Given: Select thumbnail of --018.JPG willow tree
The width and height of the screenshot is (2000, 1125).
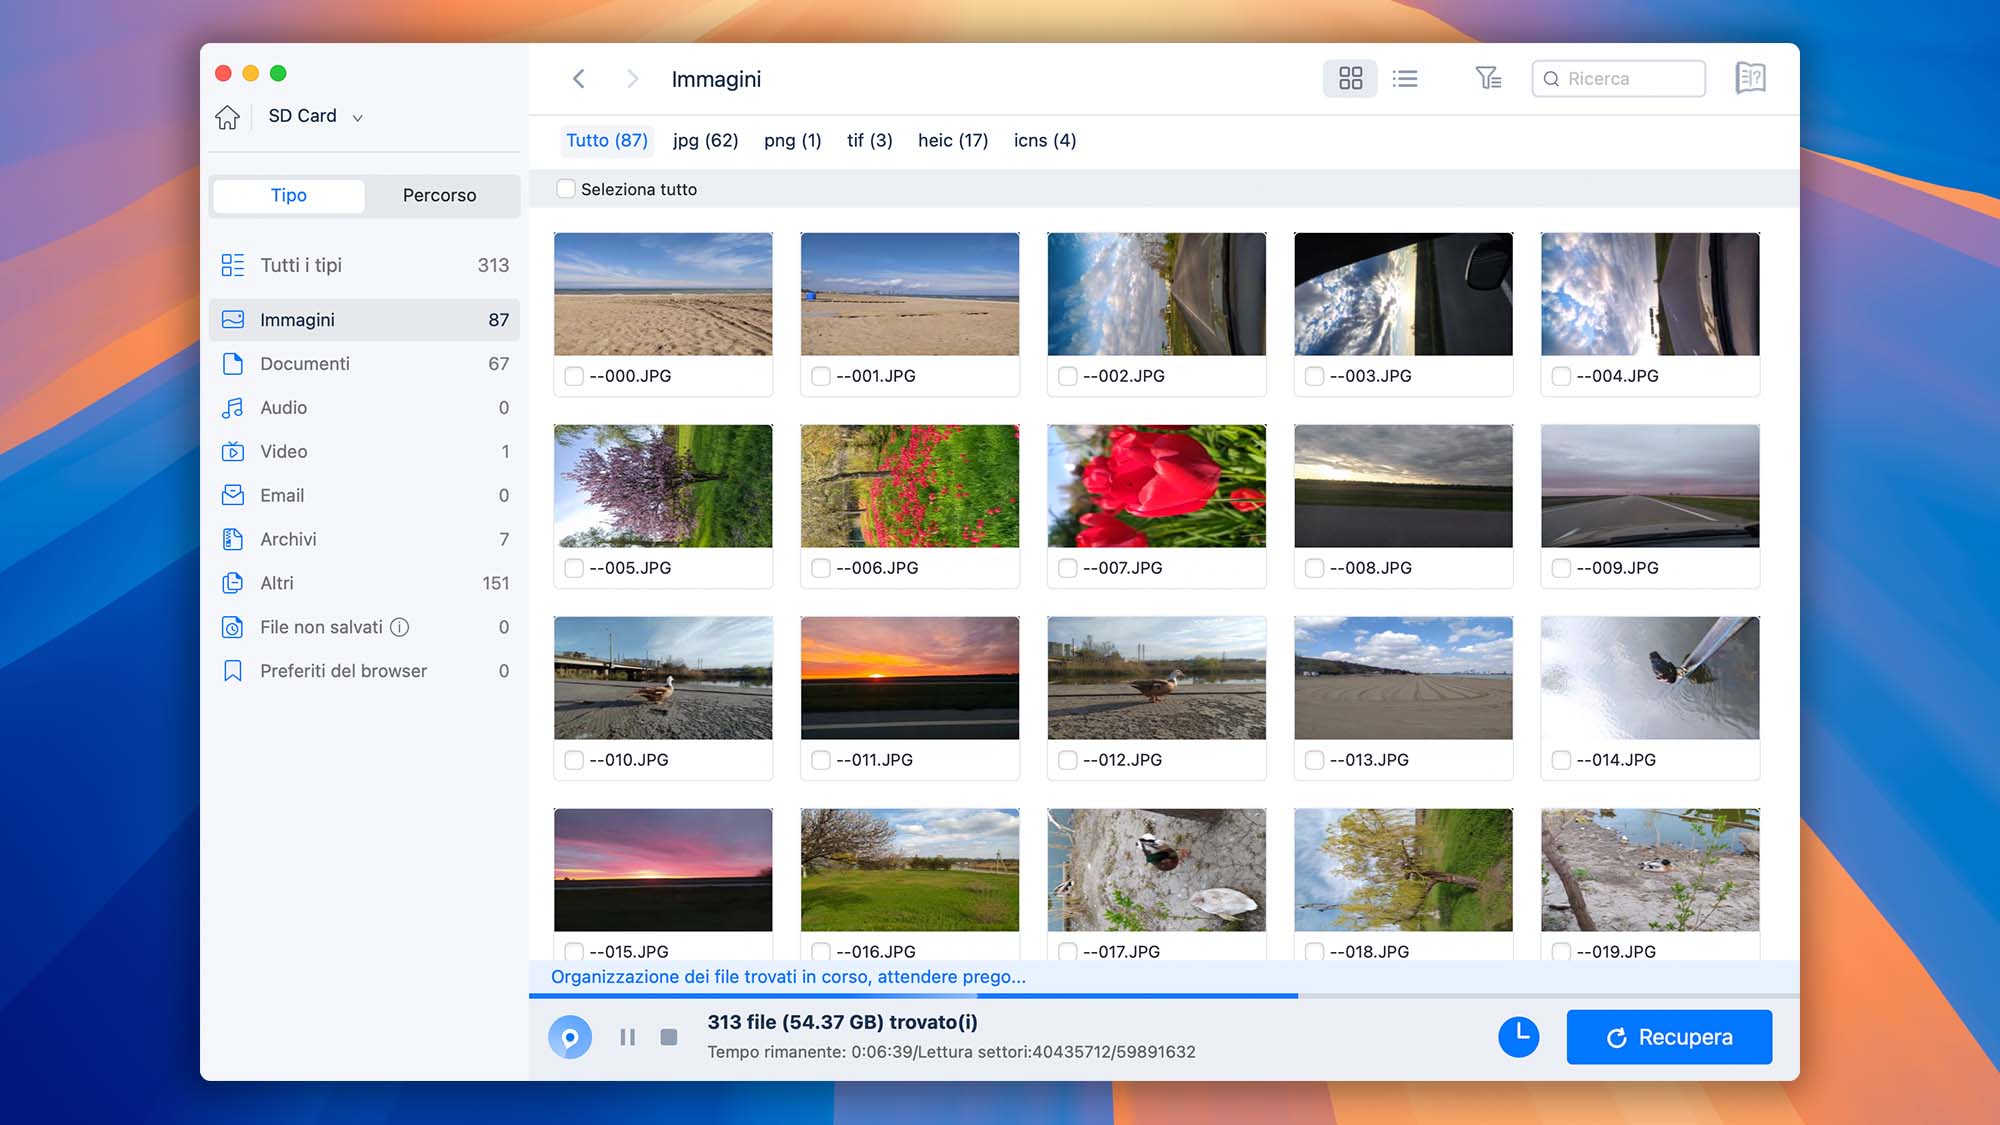Looking at the screenshot, I should point(1403,870).
